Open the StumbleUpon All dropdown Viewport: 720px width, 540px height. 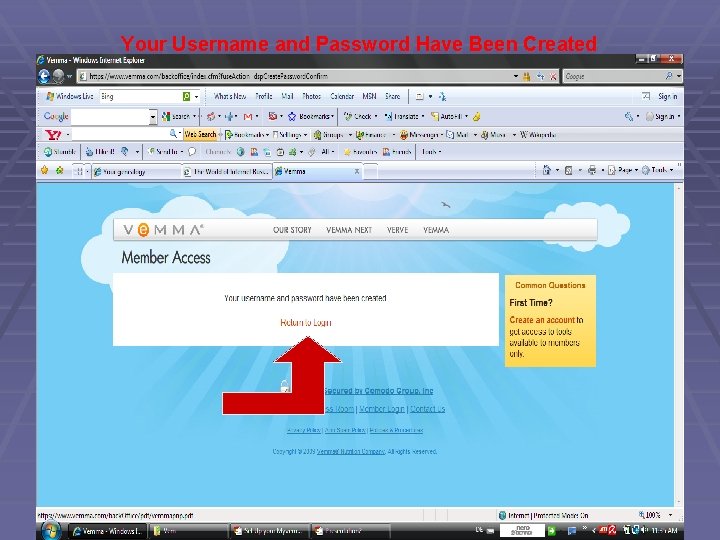pos(327,152)
